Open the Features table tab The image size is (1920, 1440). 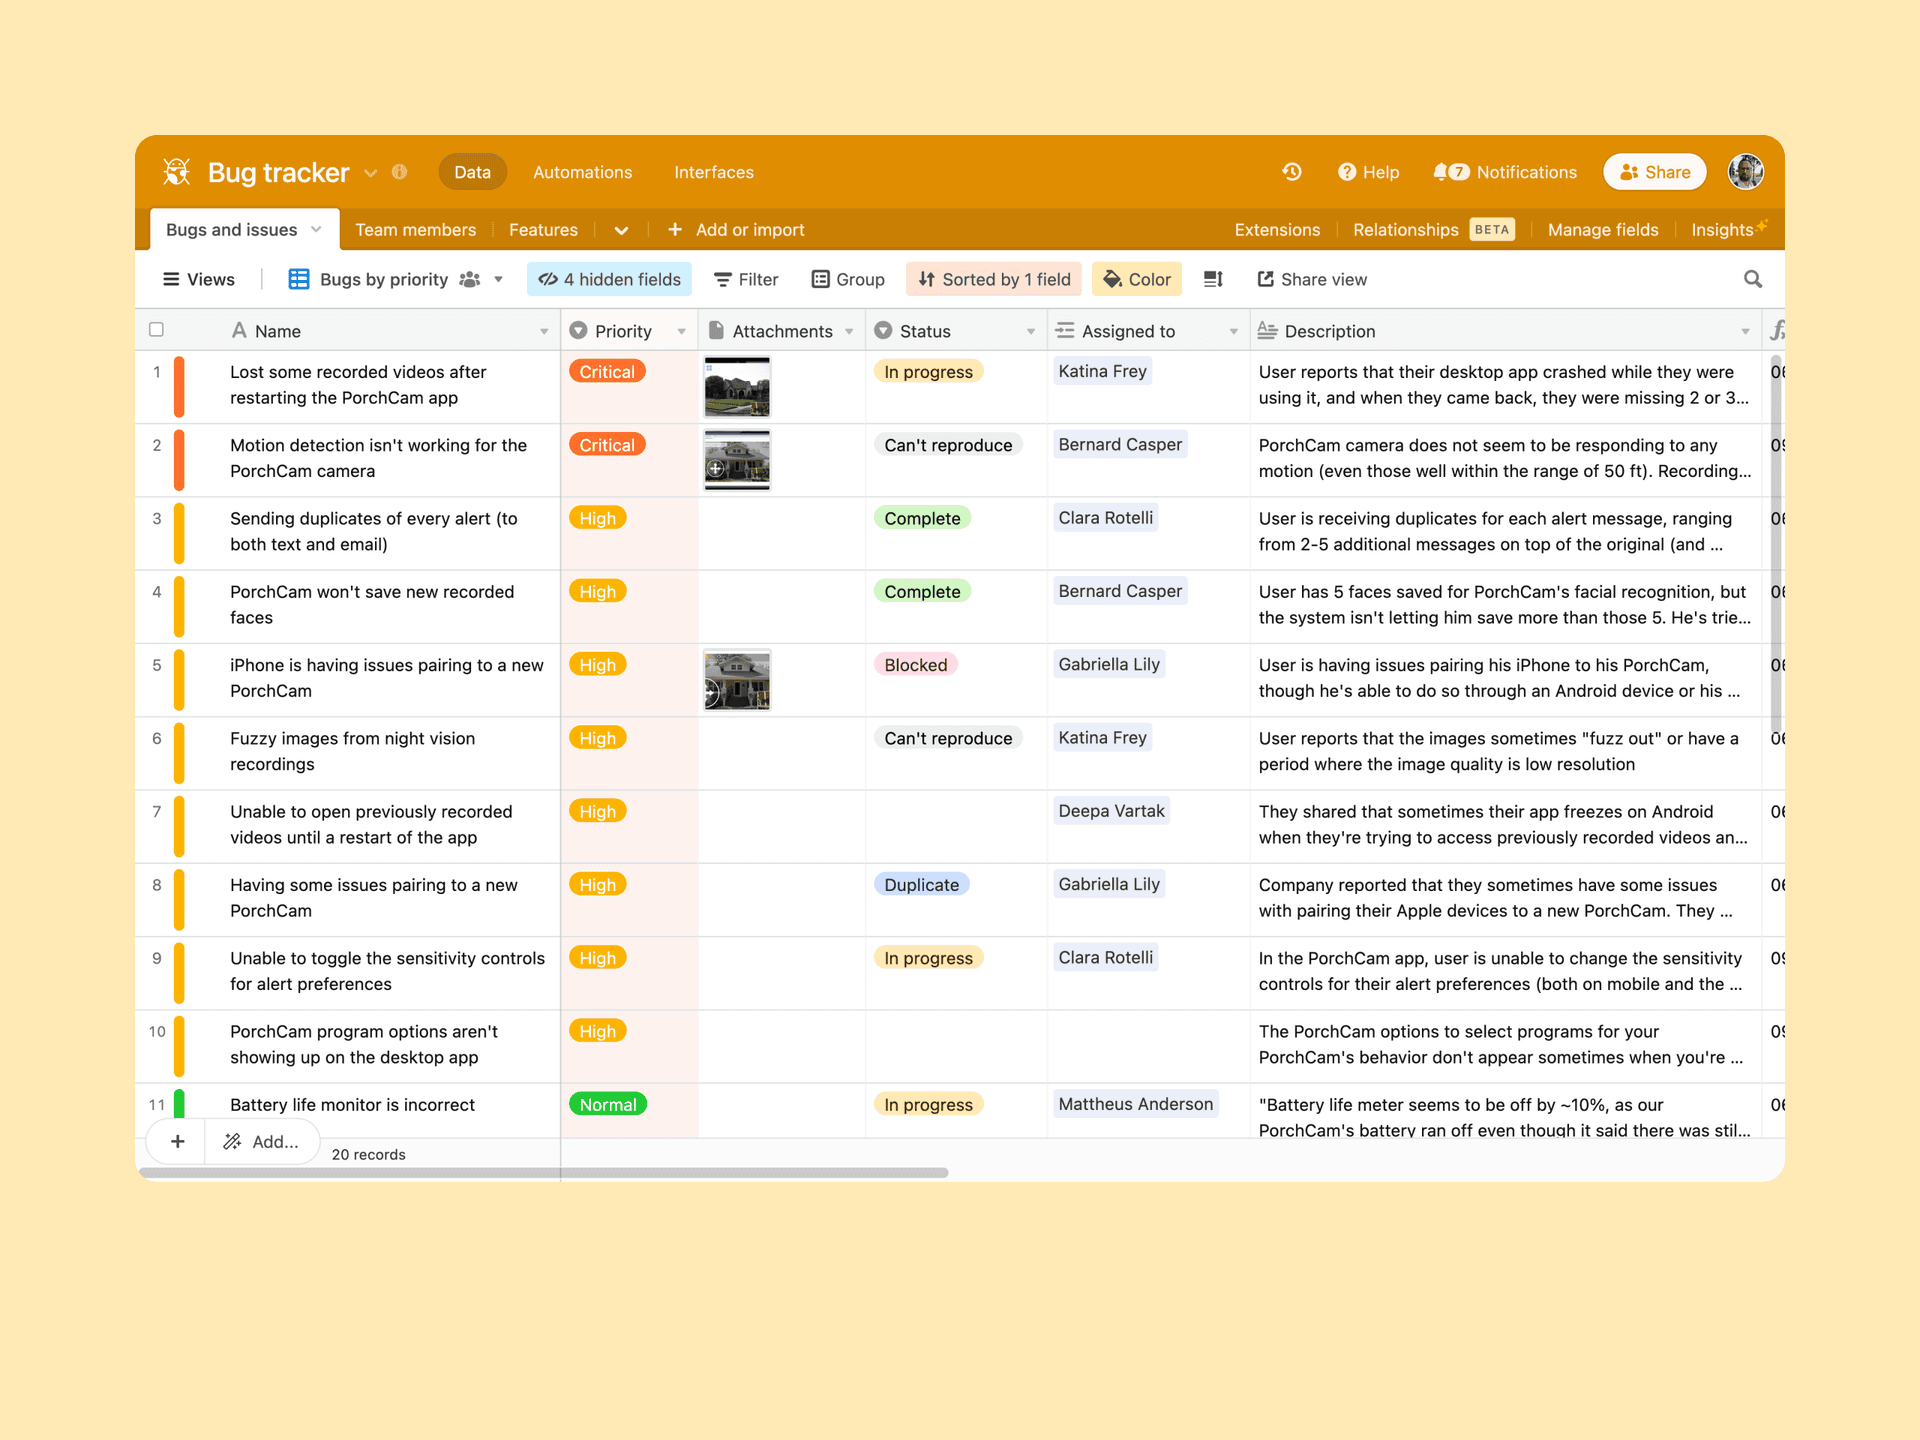click(x=543, y=230)
